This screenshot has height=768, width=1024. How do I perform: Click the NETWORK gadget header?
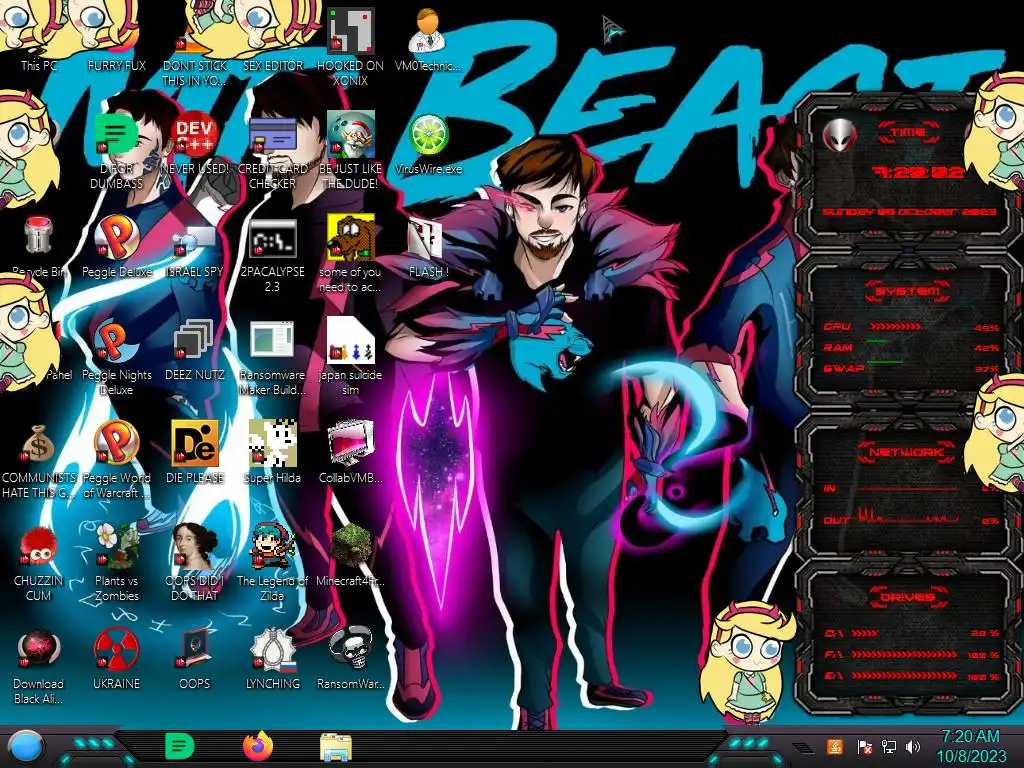(908, 452)
